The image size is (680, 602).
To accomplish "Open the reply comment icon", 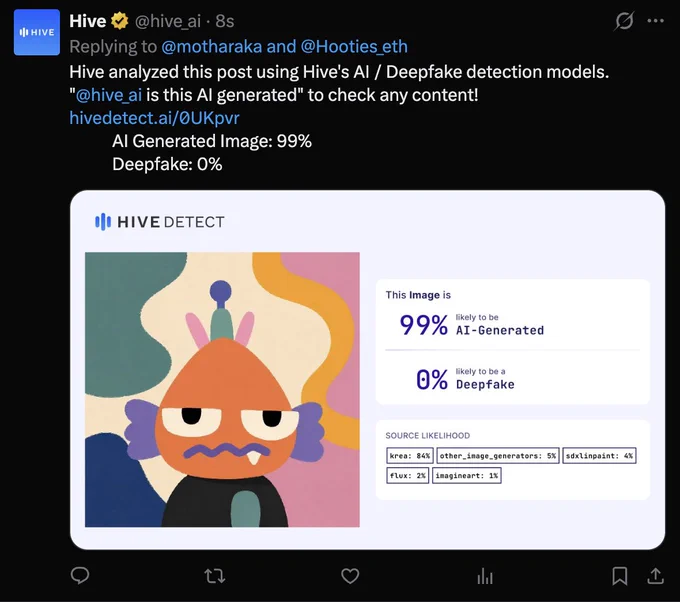I will [80, 576].
